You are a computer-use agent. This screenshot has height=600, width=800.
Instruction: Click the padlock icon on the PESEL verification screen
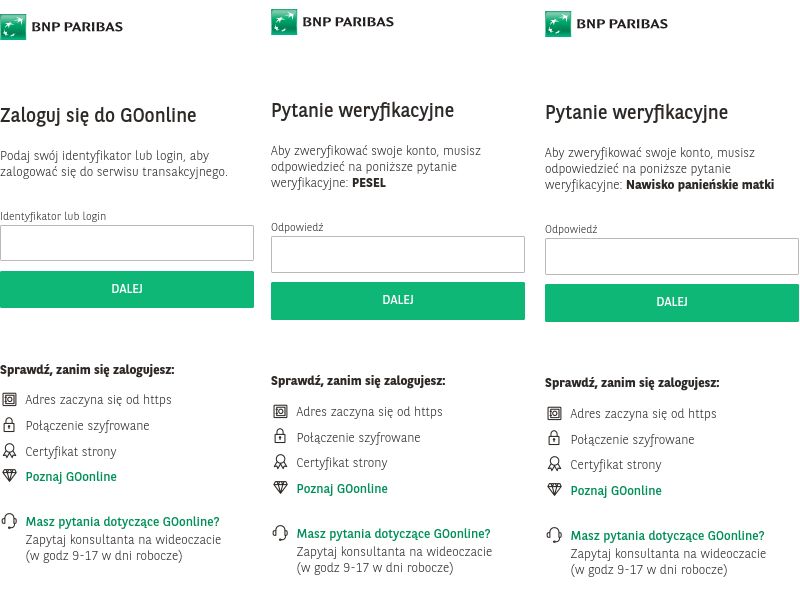coord(280,436)
